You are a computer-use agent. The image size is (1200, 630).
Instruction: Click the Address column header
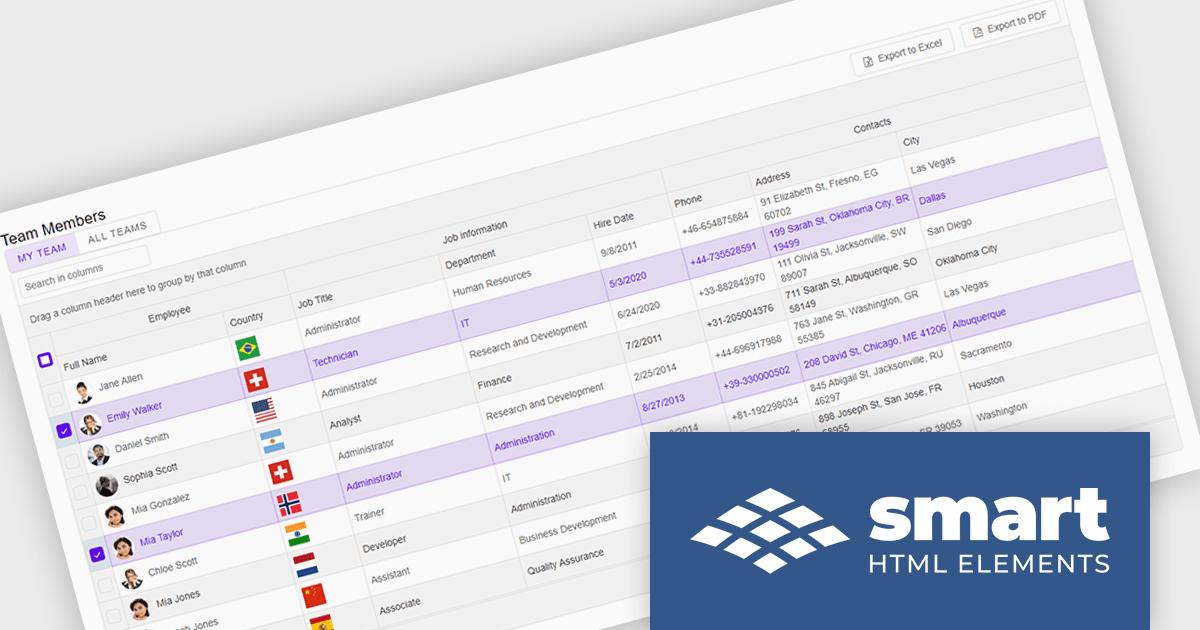(x=772, y=177)
